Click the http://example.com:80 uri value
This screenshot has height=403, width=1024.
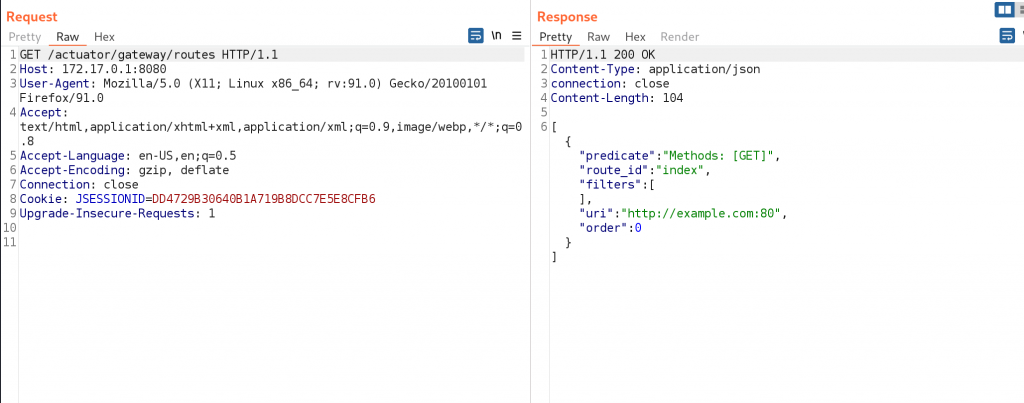click(x=708, y=213)
